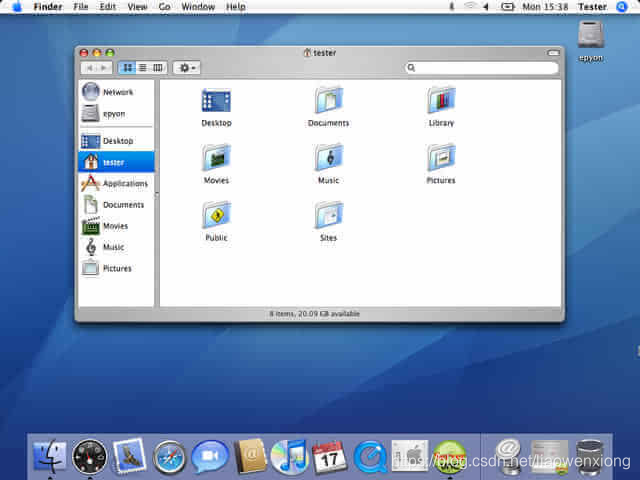The image size is (640, 480).
Task: Open the Window menu
Action: click(198, 7)
